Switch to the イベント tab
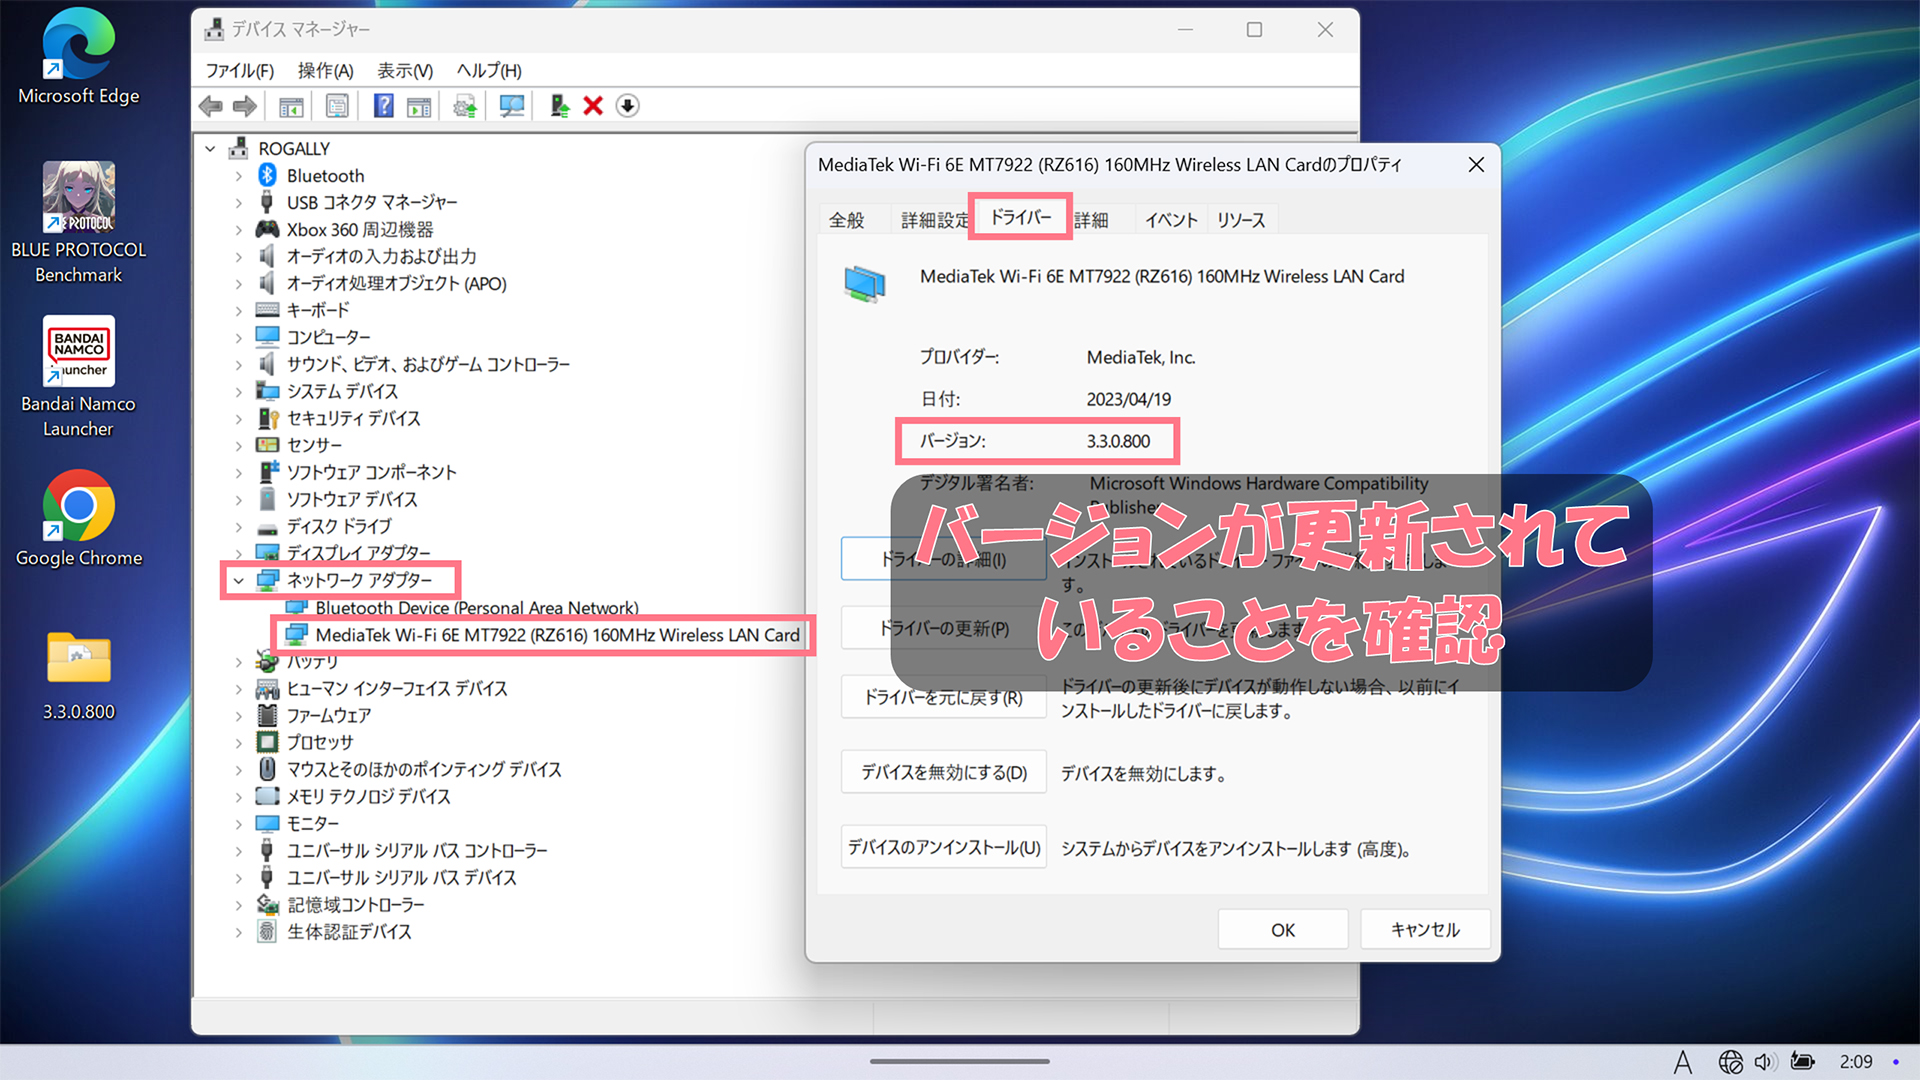This screenshot has height=1080, width=1920. coord(1171,220)
